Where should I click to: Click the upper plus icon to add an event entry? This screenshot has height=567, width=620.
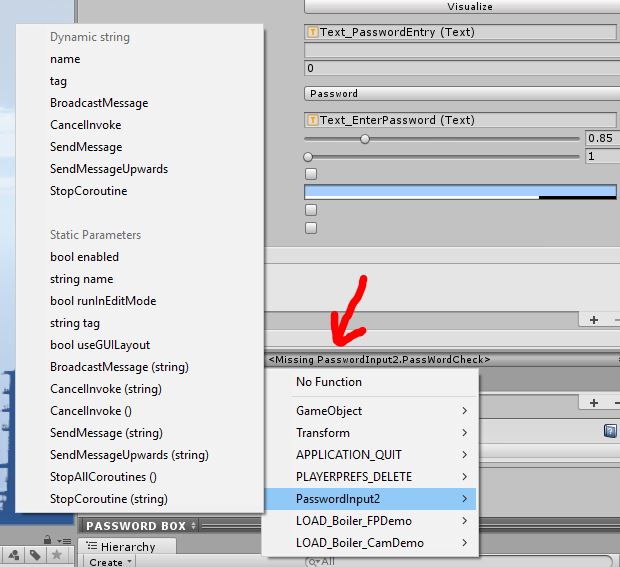pos(593,320)
